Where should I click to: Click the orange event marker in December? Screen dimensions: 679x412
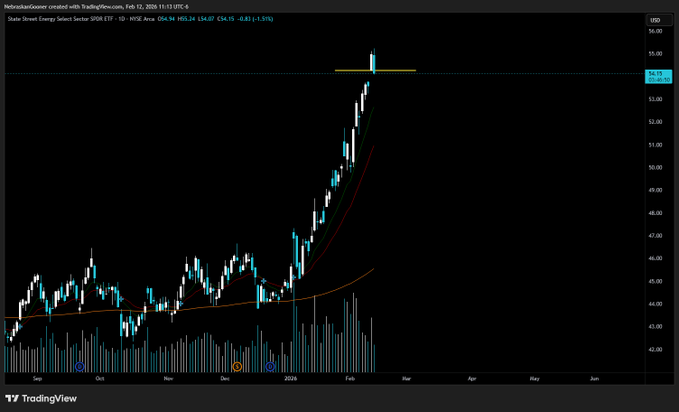[x=237, y=367]
